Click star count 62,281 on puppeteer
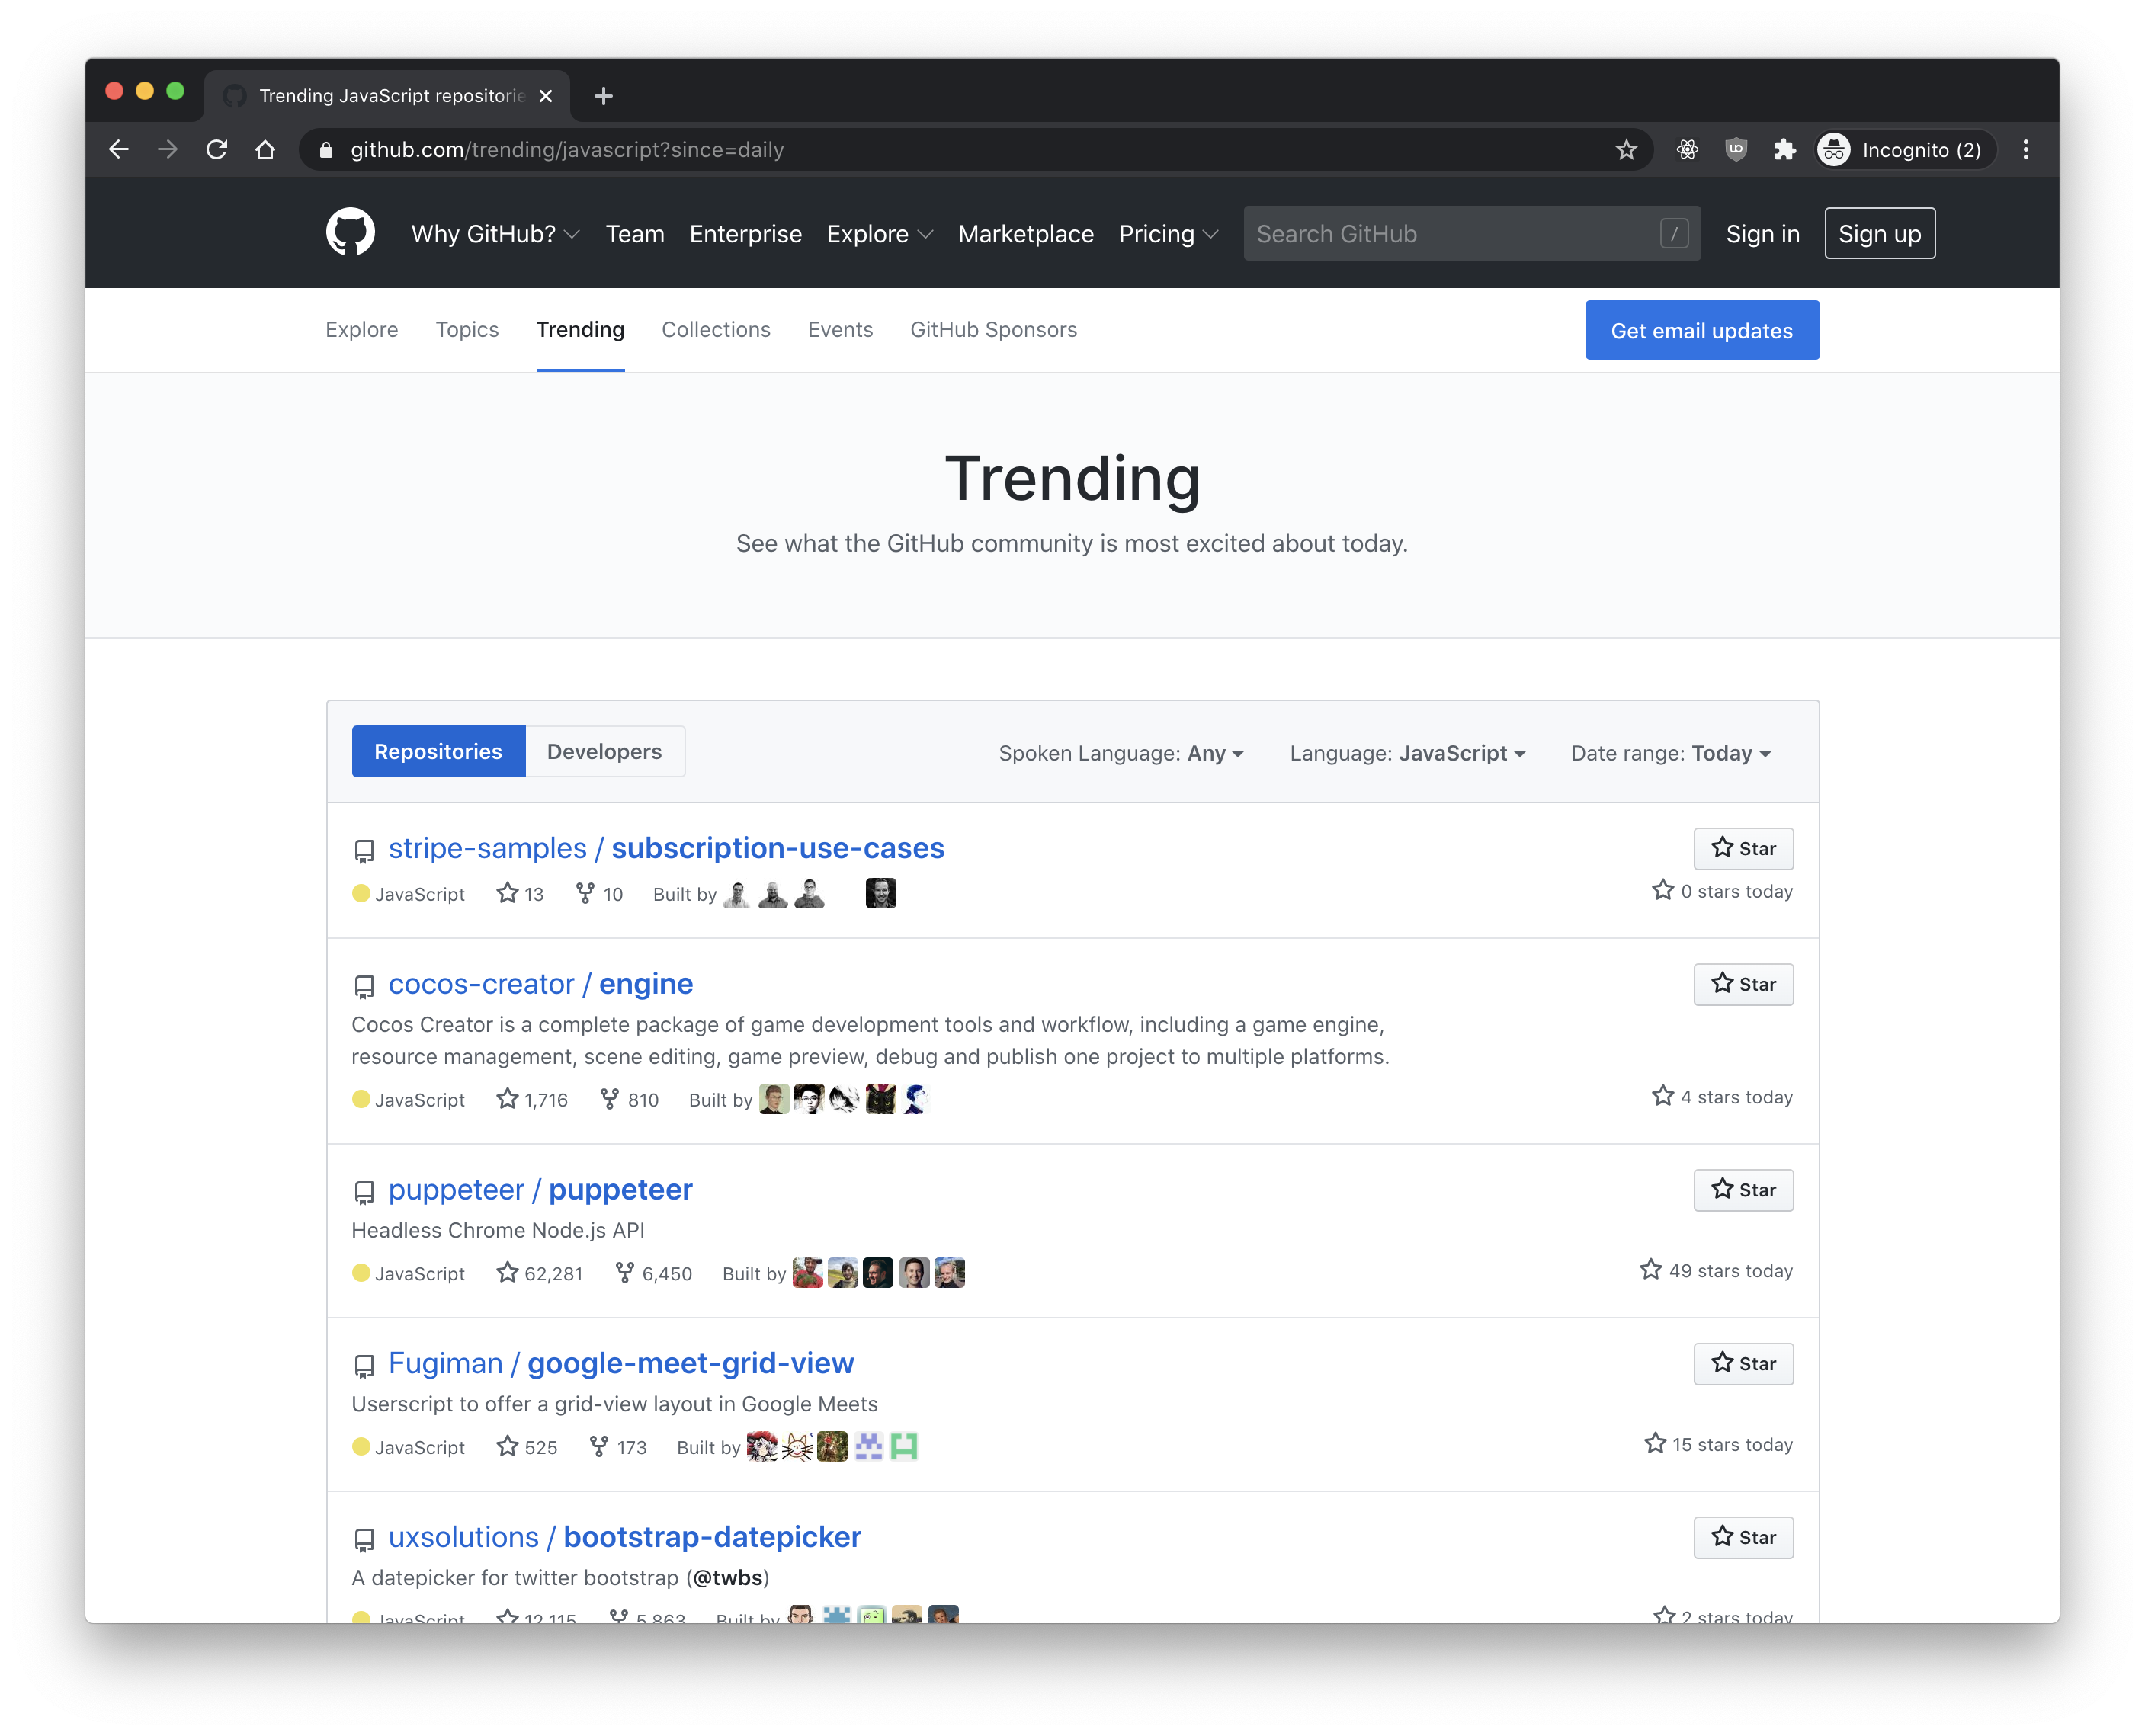Image resolution: width=2145 pixels, height=1736 pixels. coord(540,1273)
